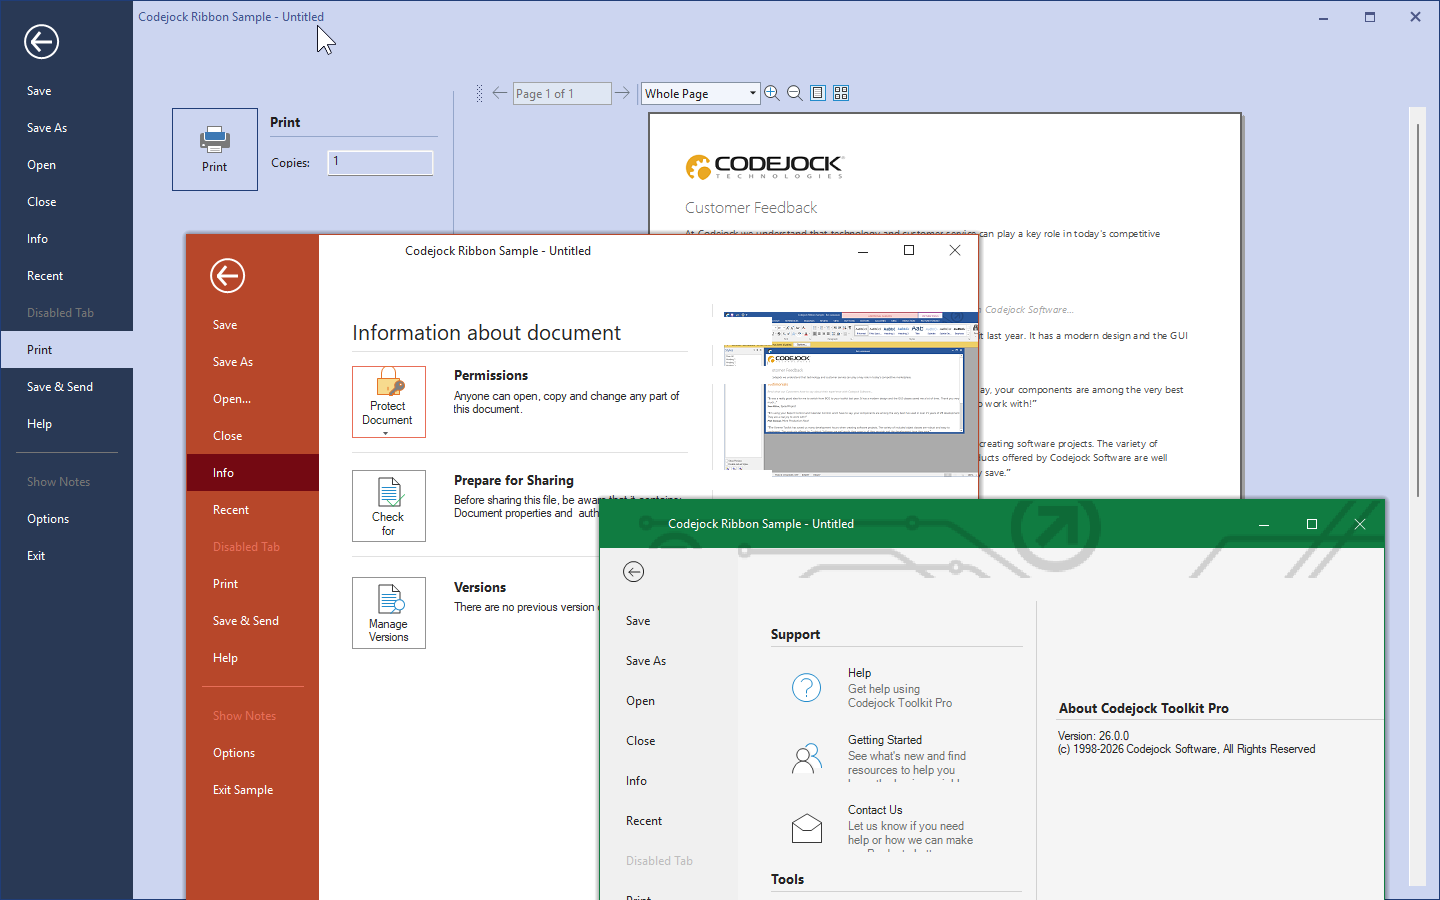This screenshot has height=900, width=1440.
Task: Click the Version: 26.0.0 text
Action: click(1093, 736)
